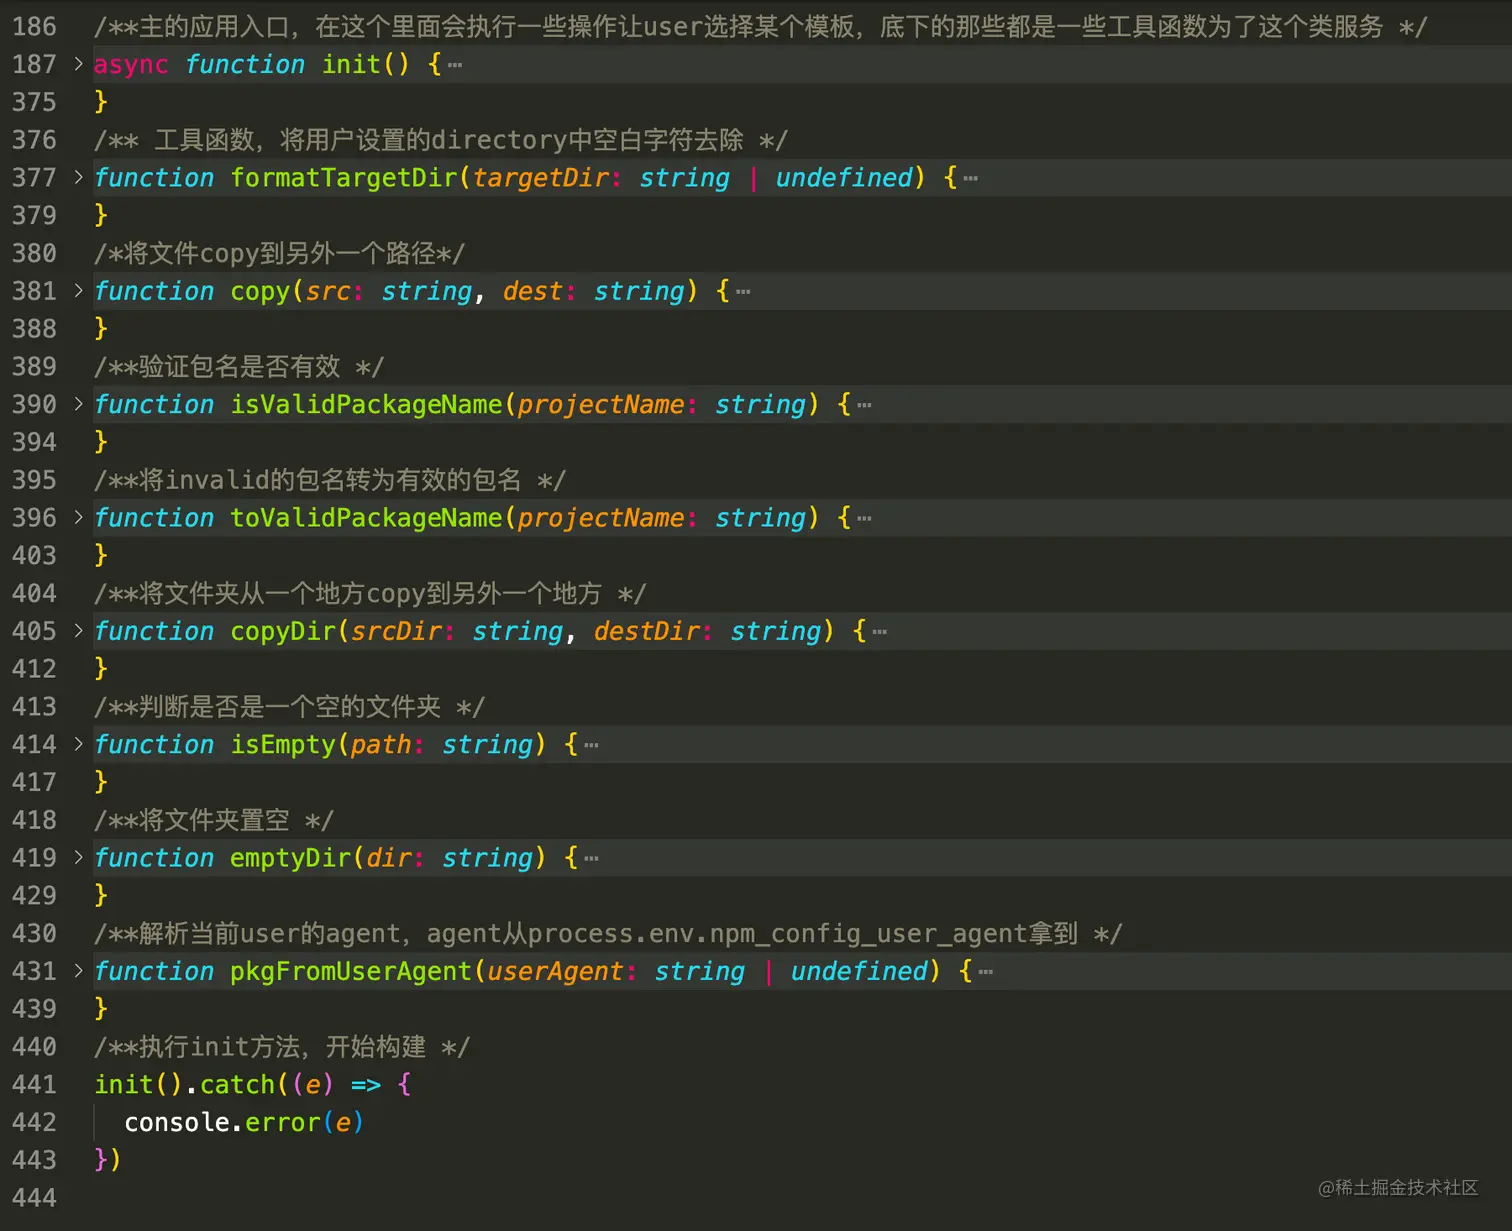Click the src parameter in copy function
1512x1231 pixels.
(328, 291)
